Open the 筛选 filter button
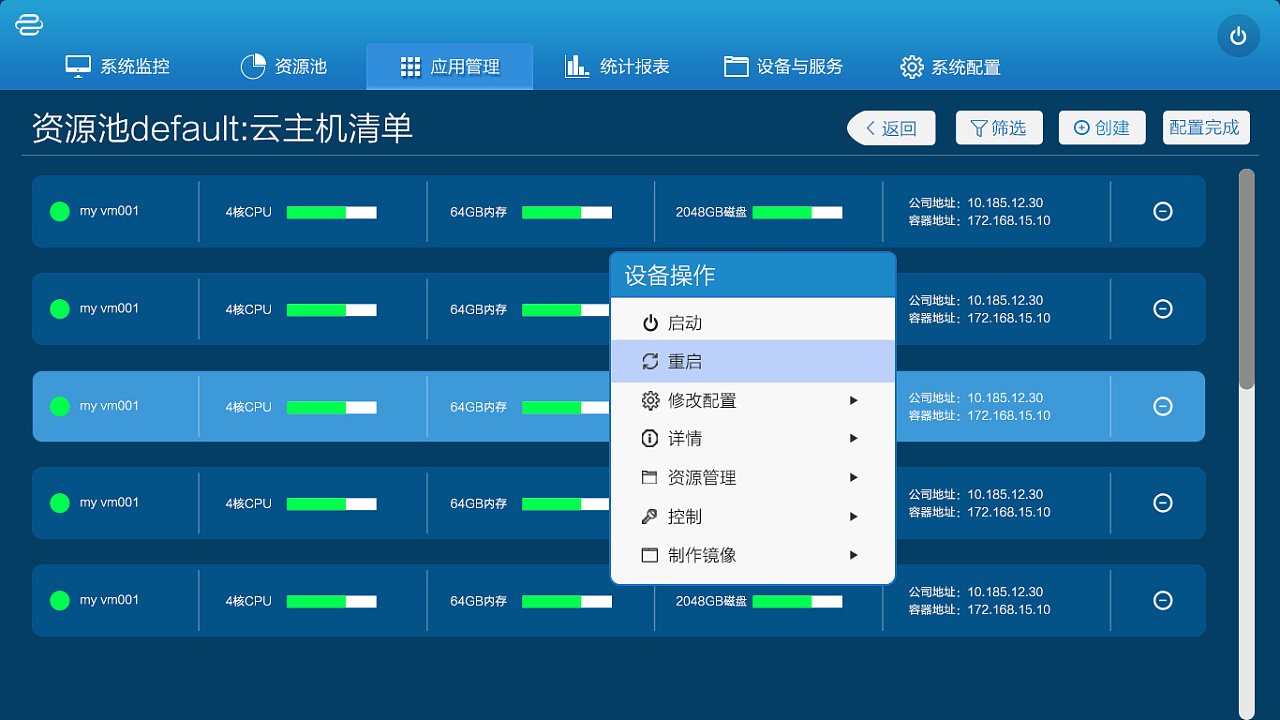Image resolution: width=1280 pixels, height=720 pixels. (999, 128)
